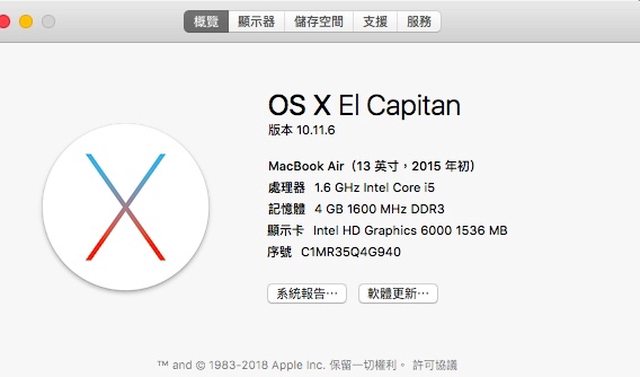This screenshot has width=640, height=377.
Task: Open the 許可協議 link
Action: pyautogui.click(x=435, y=365)
